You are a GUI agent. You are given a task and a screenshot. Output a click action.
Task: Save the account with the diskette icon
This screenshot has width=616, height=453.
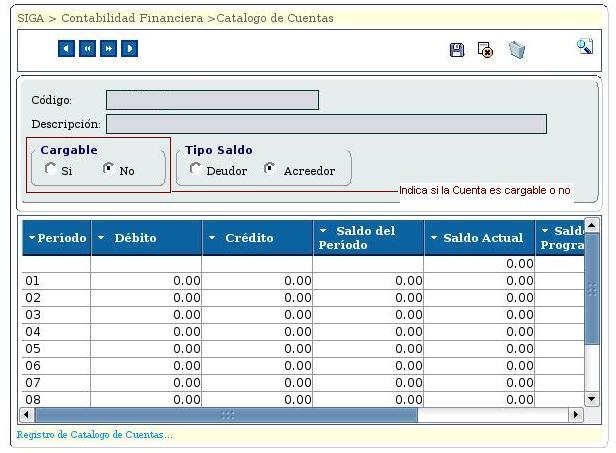(x=457, y=50)
